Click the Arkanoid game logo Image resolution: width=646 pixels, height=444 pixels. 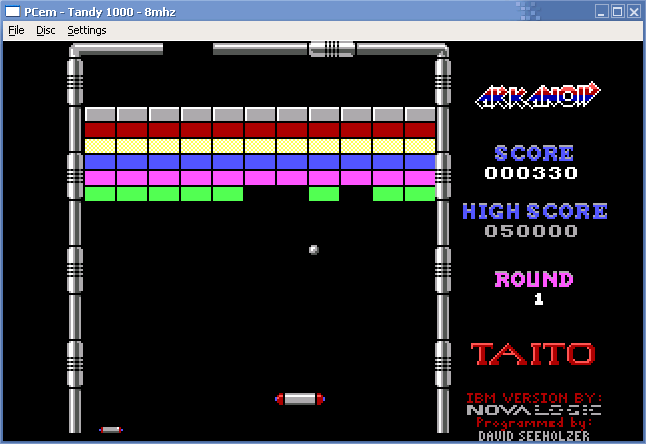(x=538, y=95)
